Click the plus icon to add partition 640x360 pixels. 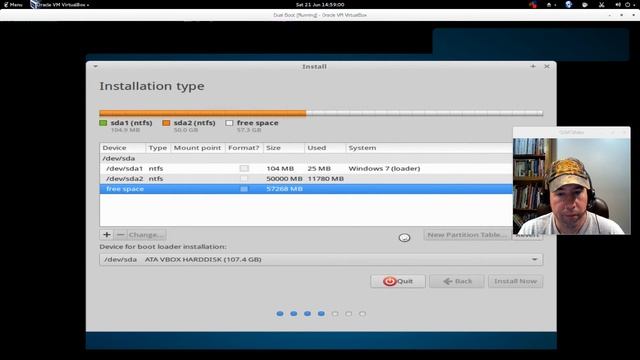107,235
